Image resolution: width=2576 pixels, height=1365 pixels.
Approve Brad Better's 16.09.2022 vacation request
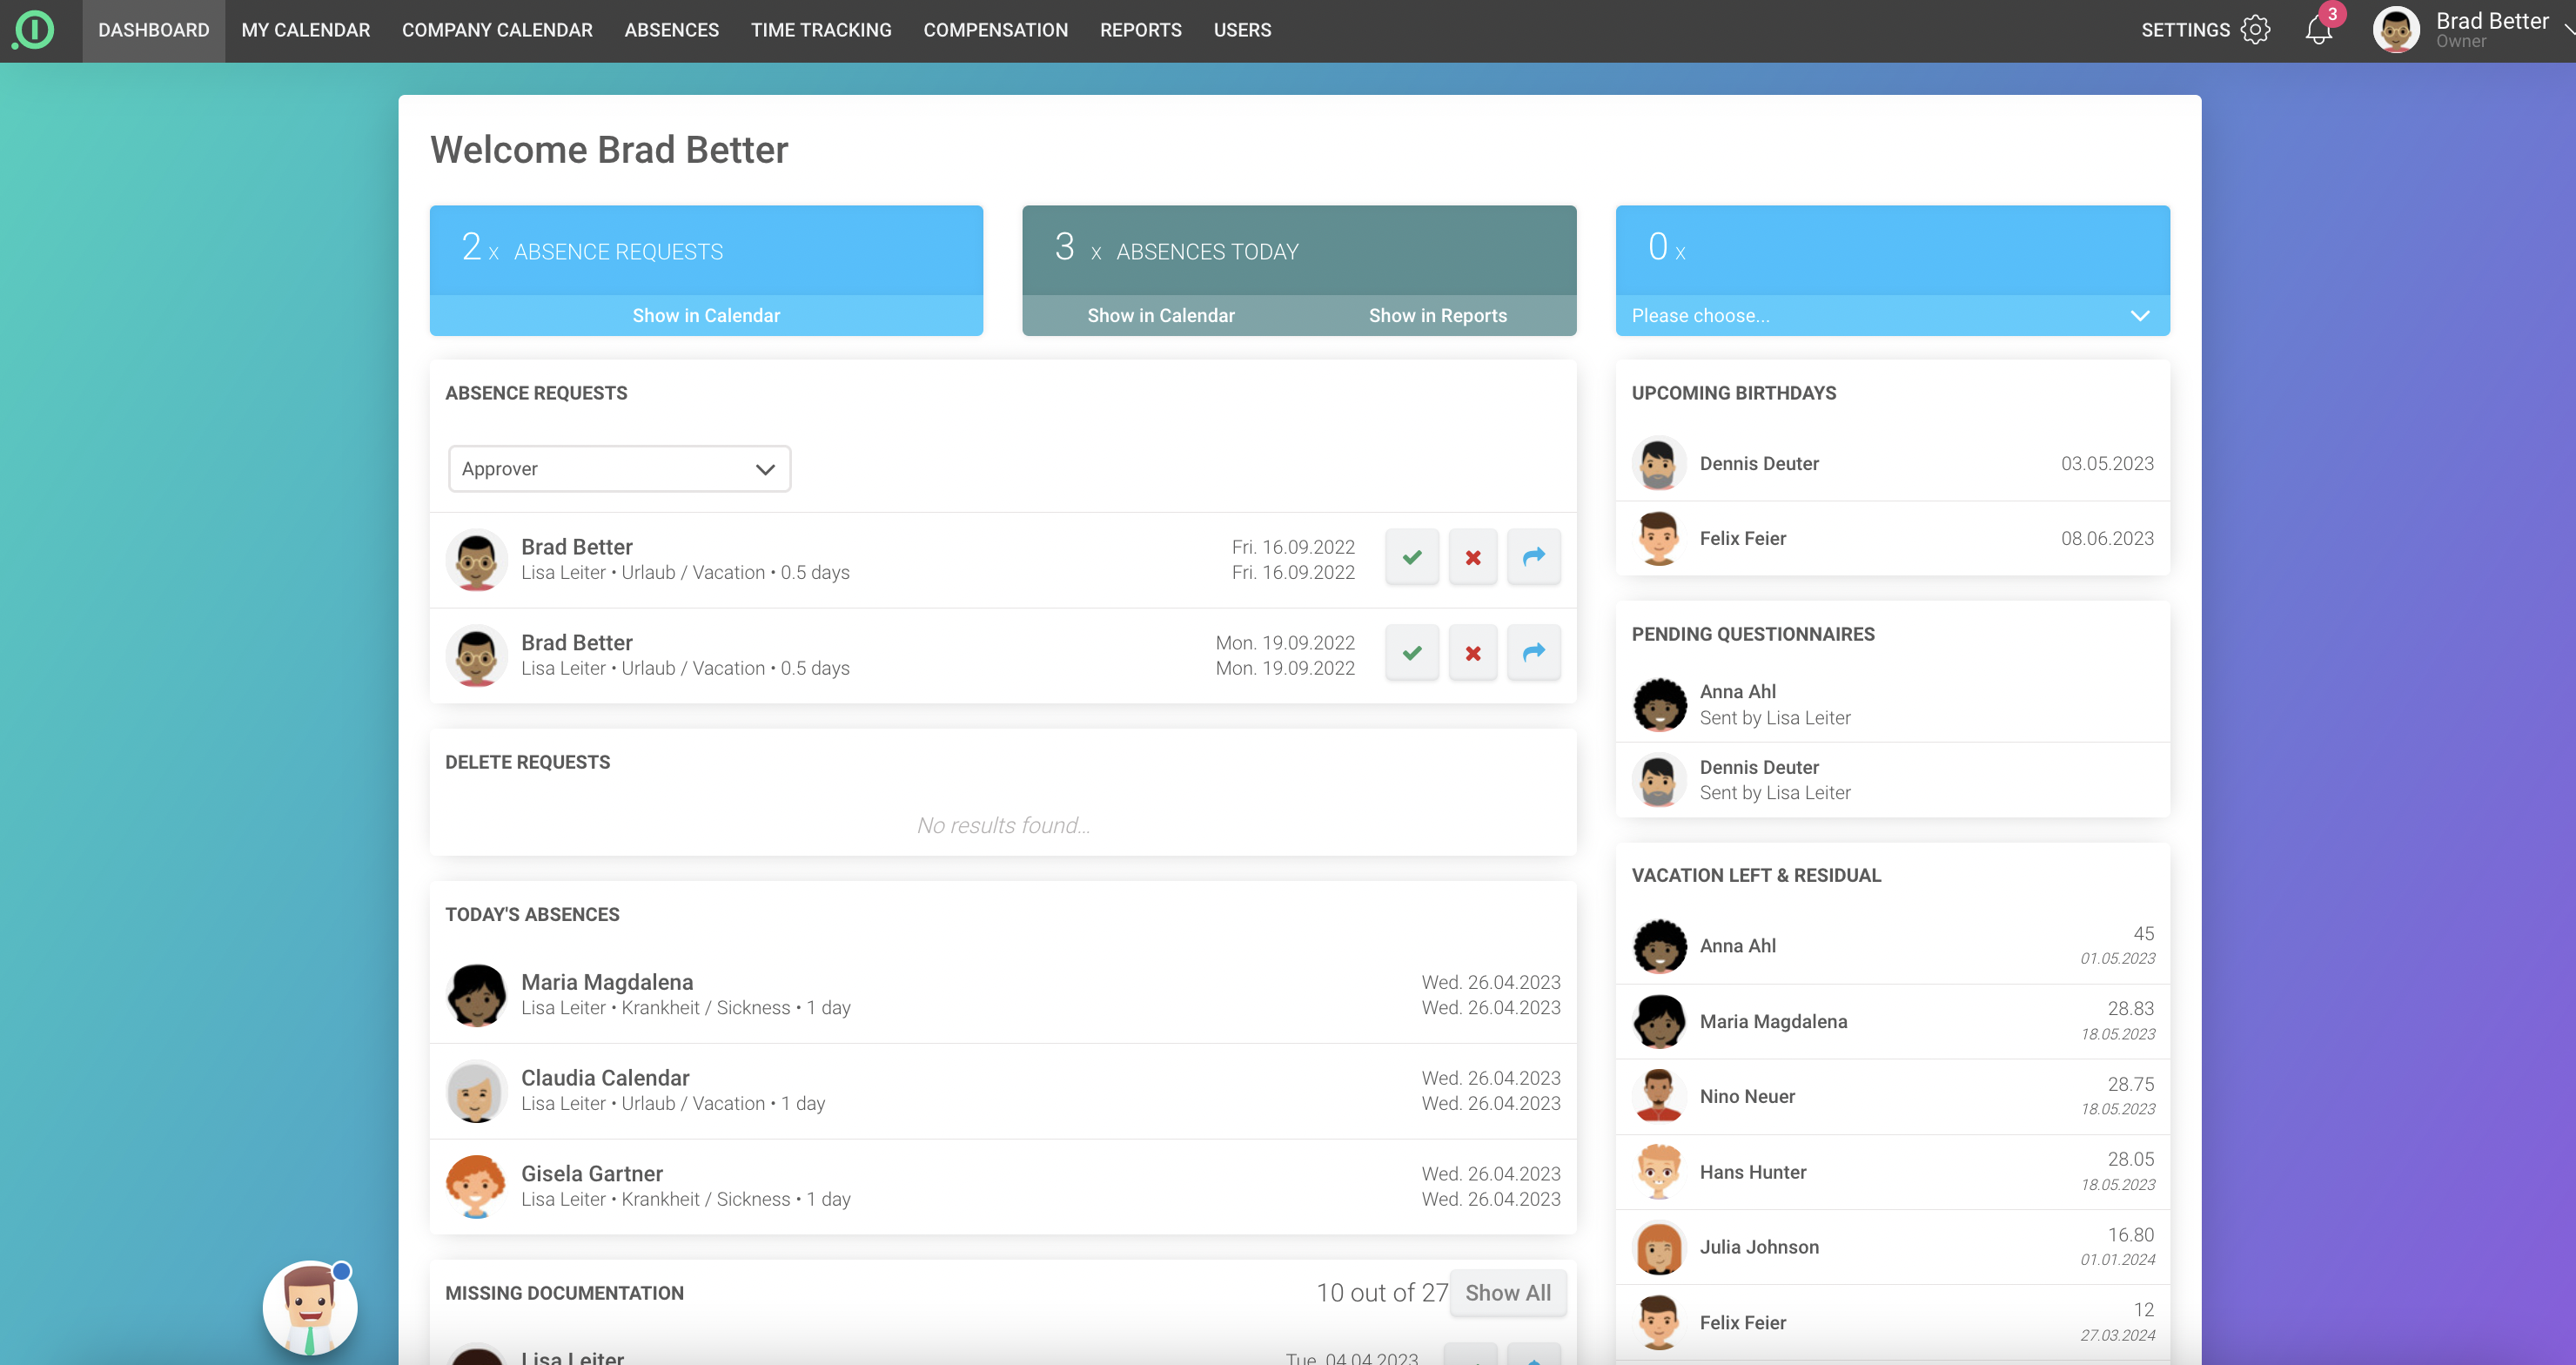click(1411, 558)
